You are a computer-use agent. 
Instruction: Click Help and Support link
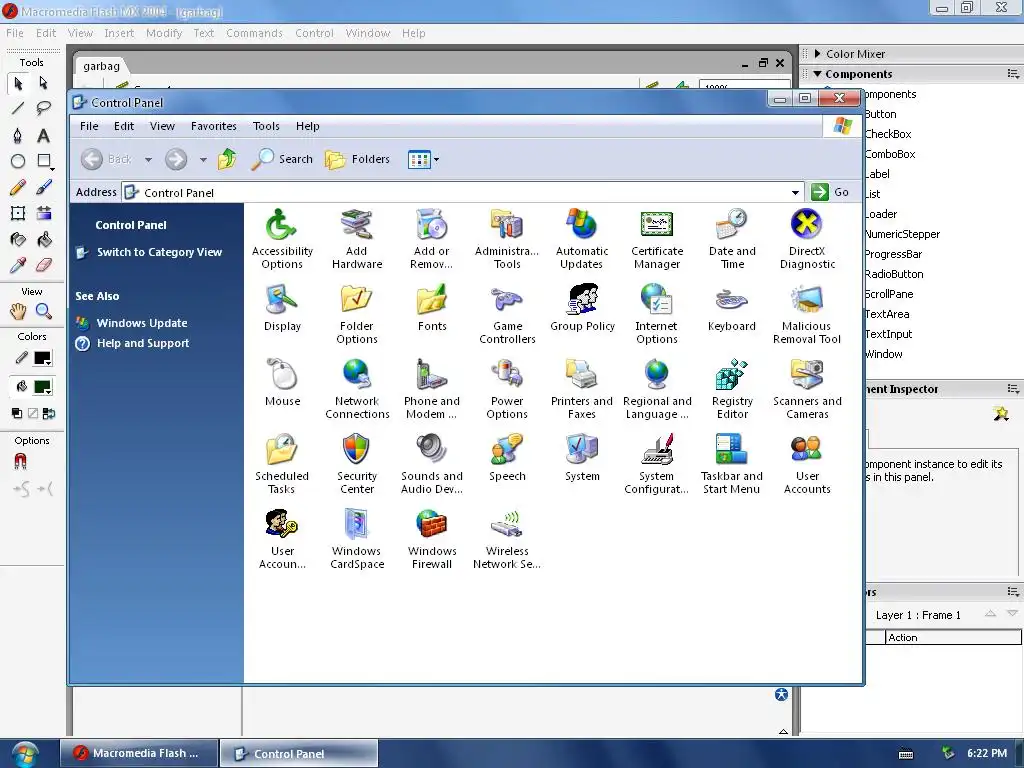pyautogui.click(x=143, y=343)
